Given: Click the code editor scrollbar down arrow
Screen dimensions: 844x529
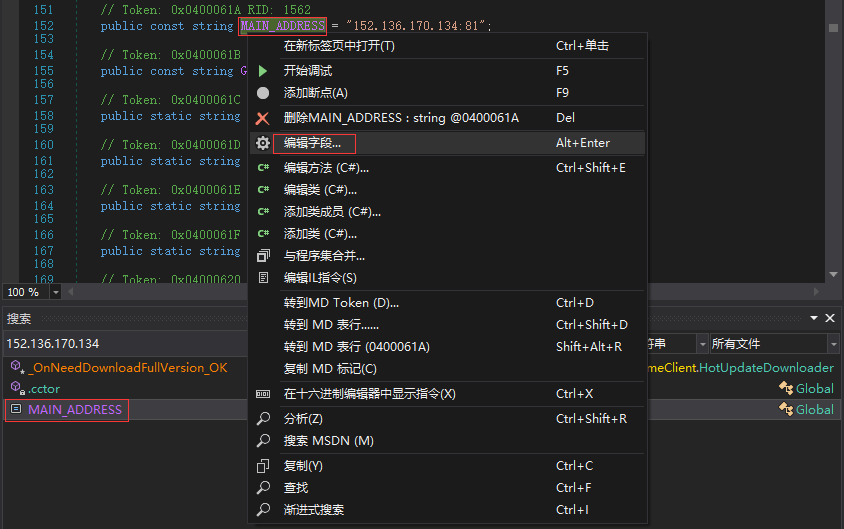Looking at the screenshot, I should tap(833, 275).
